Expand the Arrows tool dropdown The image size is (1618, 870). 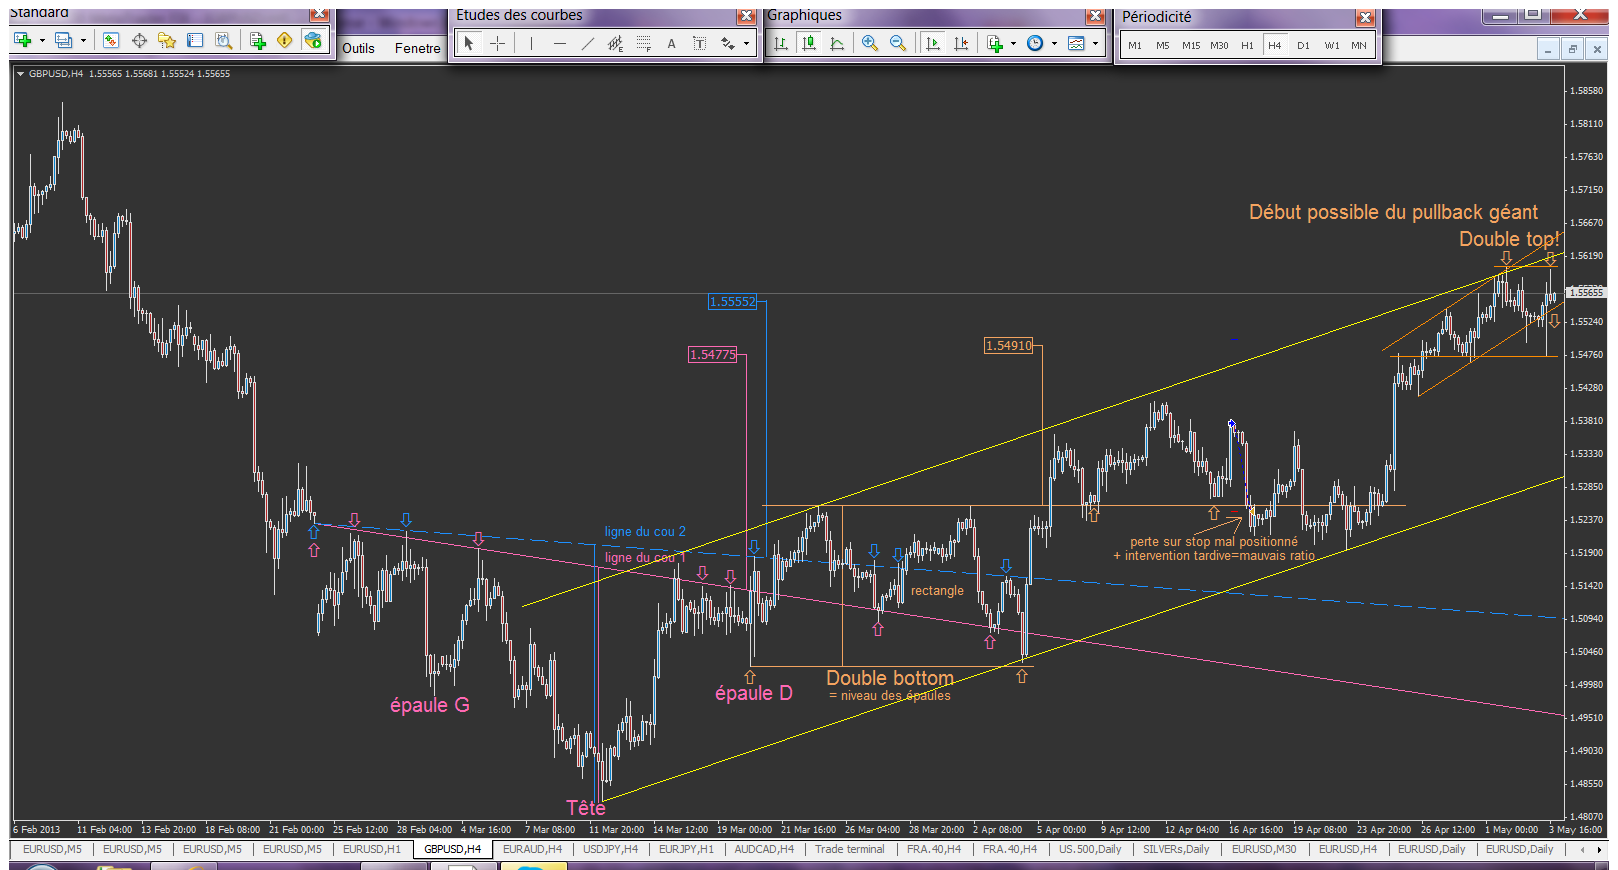pos(746,43)
